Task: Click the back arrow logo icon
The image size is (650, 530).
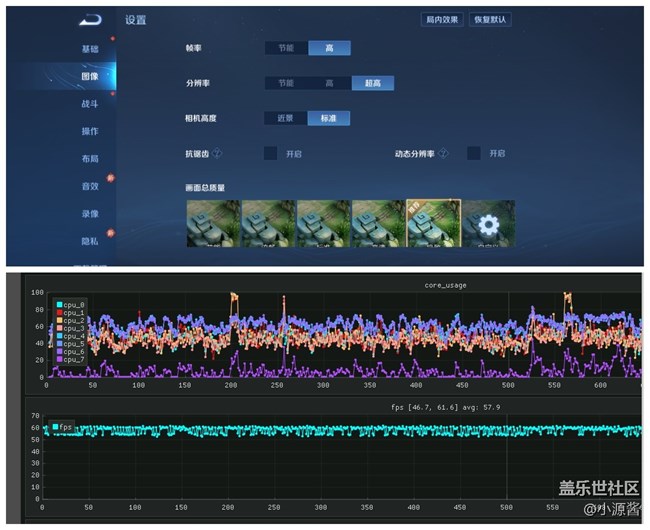Action: coord(90,20)
